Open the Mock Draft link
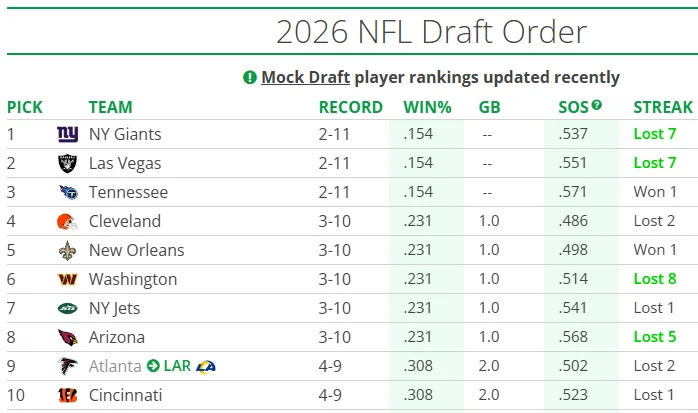Viewport: 698px width, 413px height. [305, 78]
